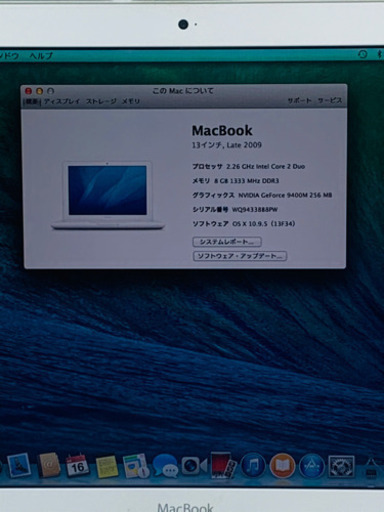The width and height of the screenshot is (384, 512).
Task: Launch the App Store from the Dock
Action: 311,465
